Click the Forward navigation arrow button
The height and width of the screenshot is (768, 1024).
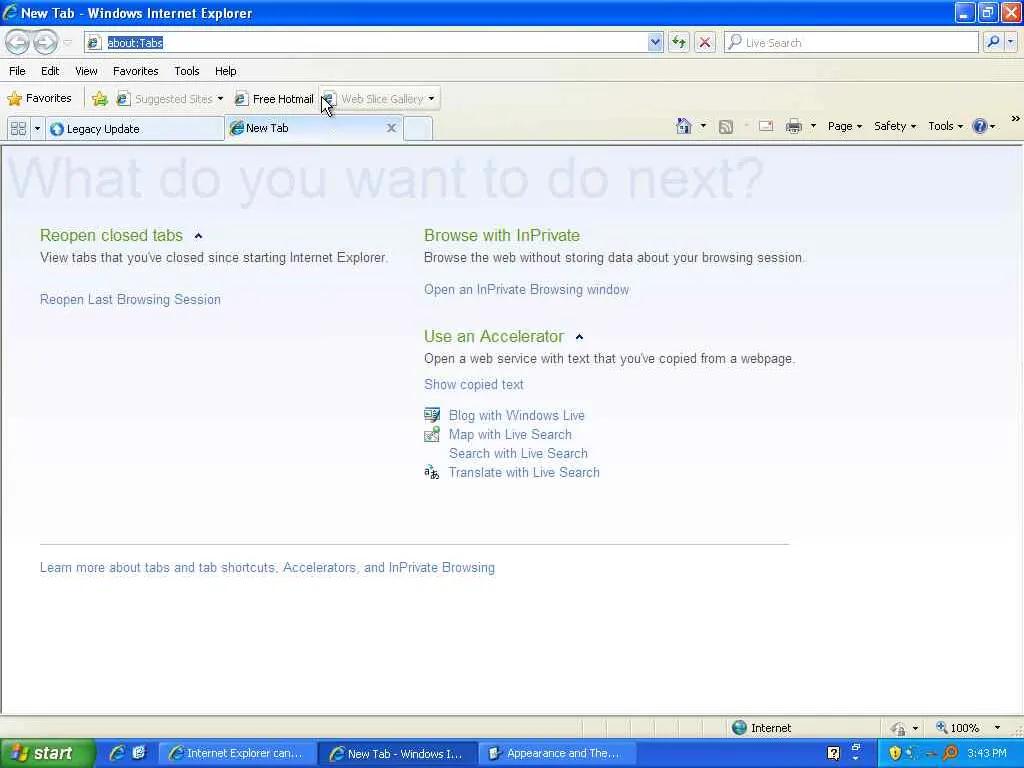[45, 42]
